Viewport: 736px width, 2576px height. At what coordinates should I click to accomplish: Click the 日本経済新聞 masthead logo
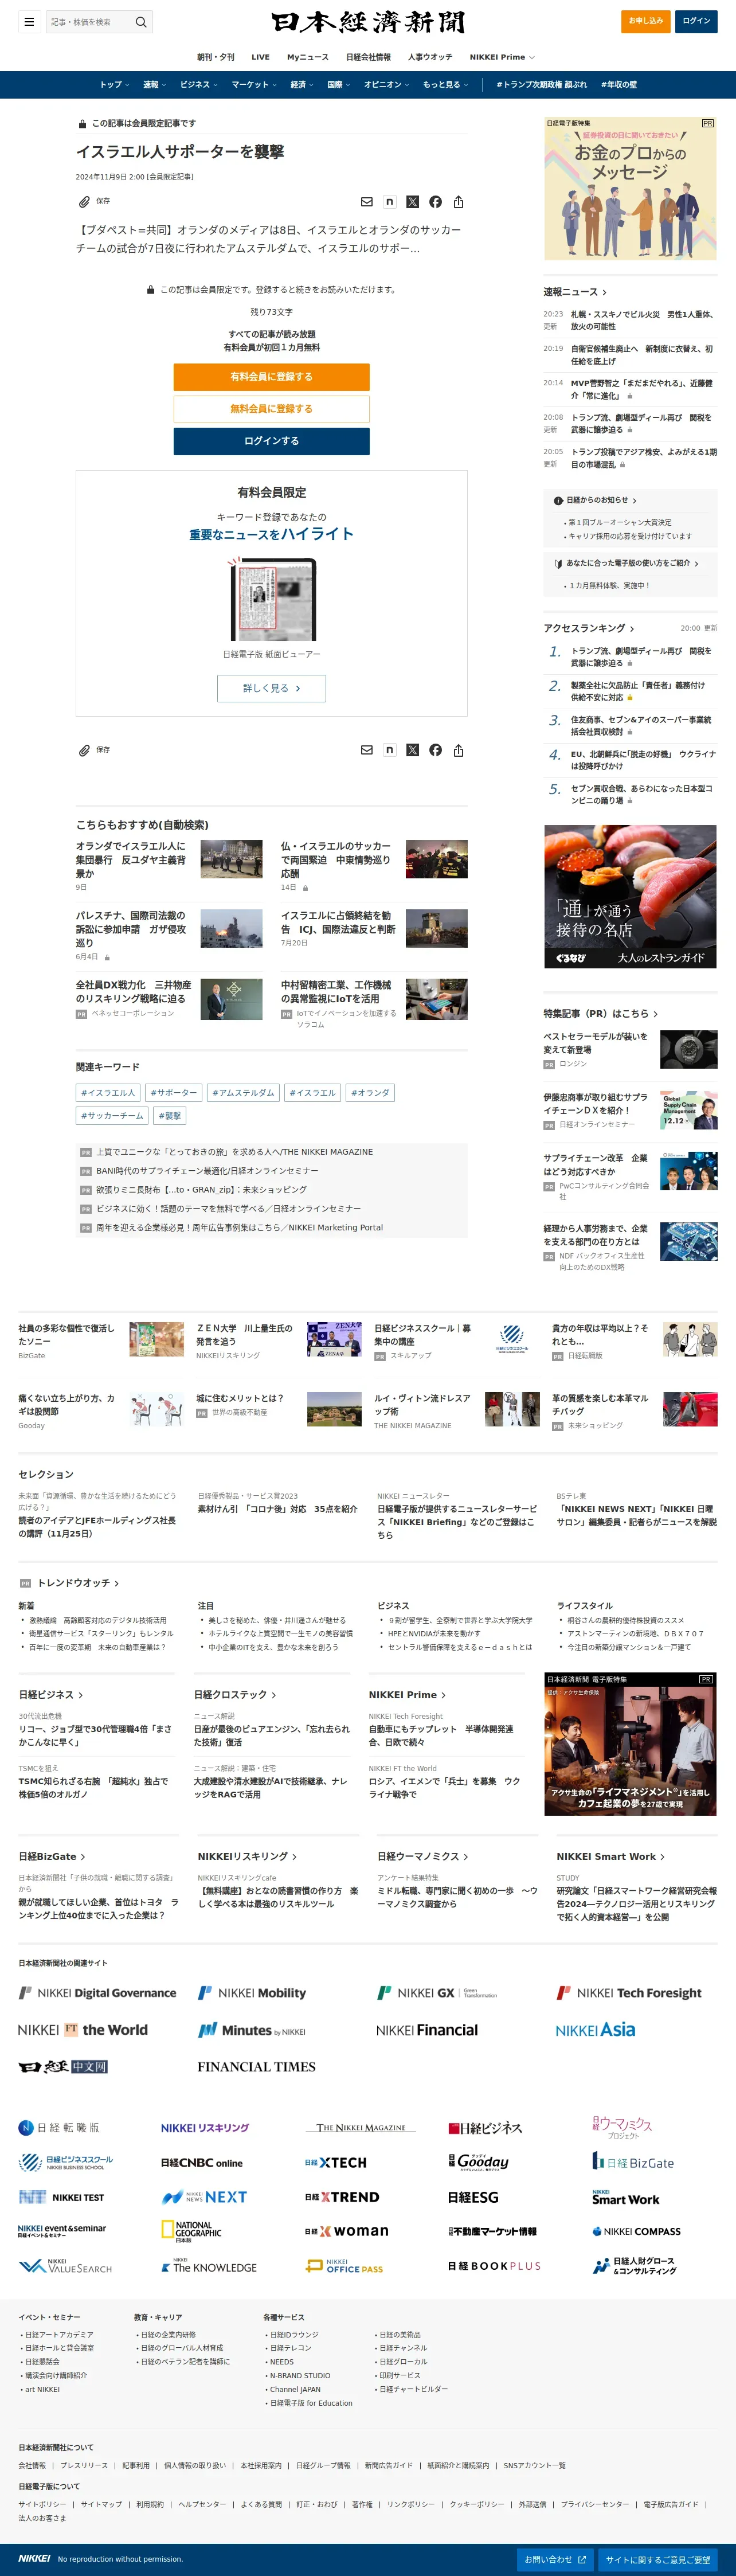coord(368,21)
